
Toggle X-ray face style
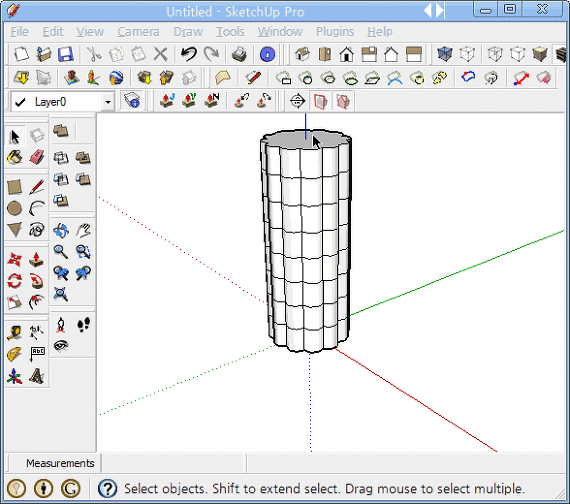pos(445,54)
